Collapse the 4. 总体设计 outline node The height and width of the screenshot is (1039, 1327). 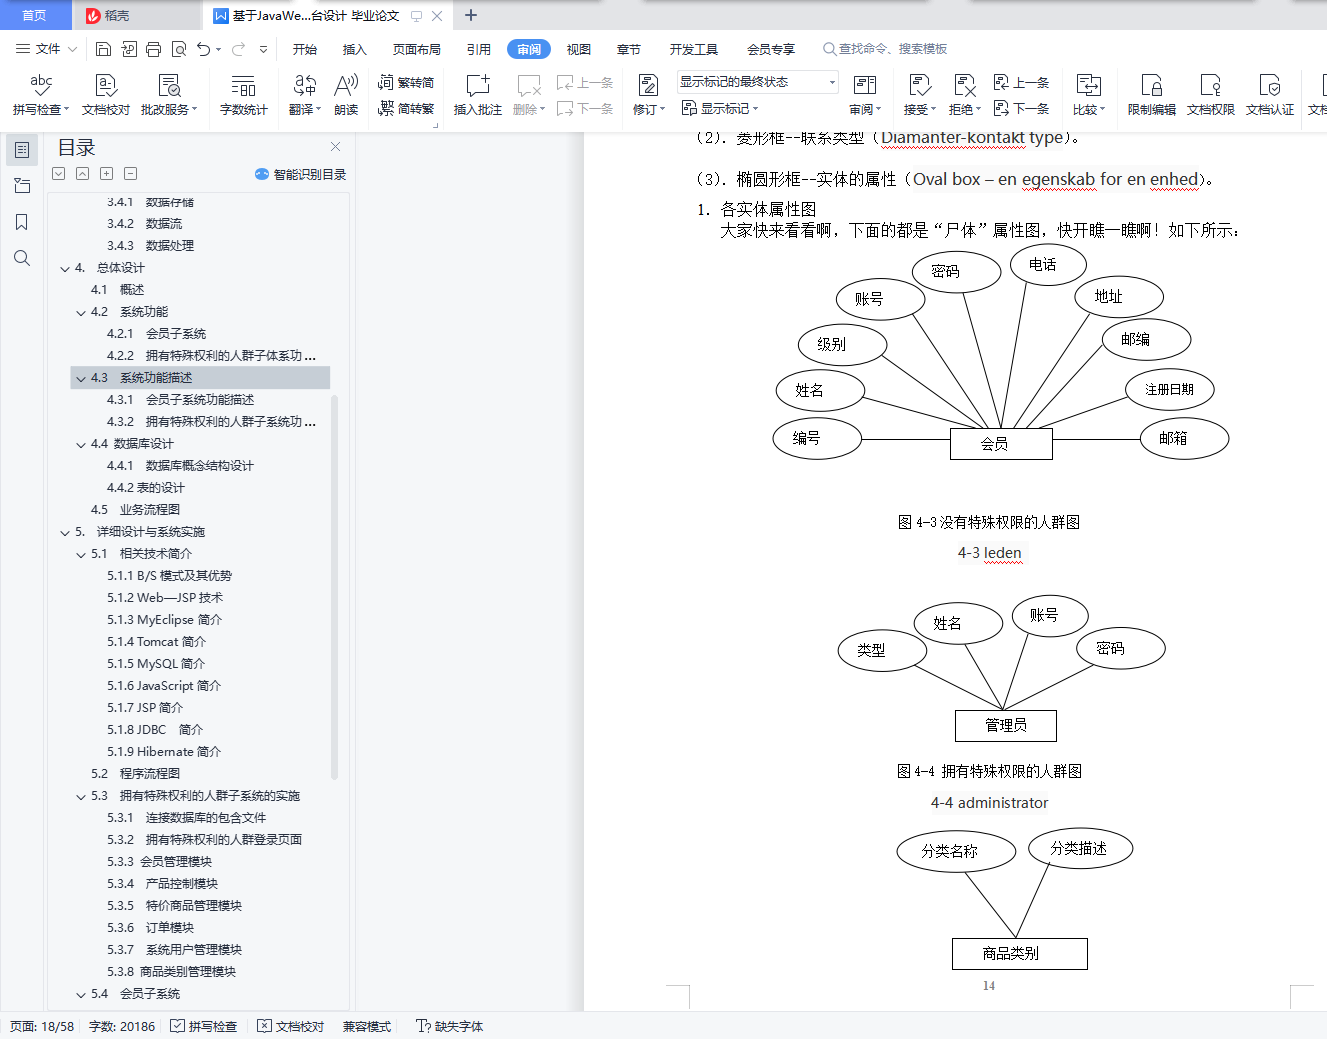(65, 268)
